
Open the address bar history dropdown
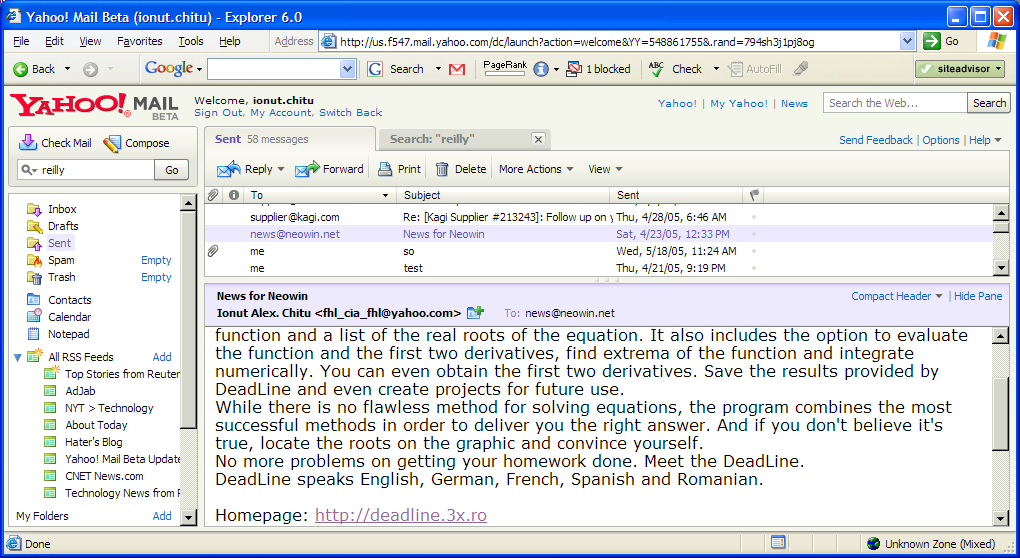pos(907,41)
